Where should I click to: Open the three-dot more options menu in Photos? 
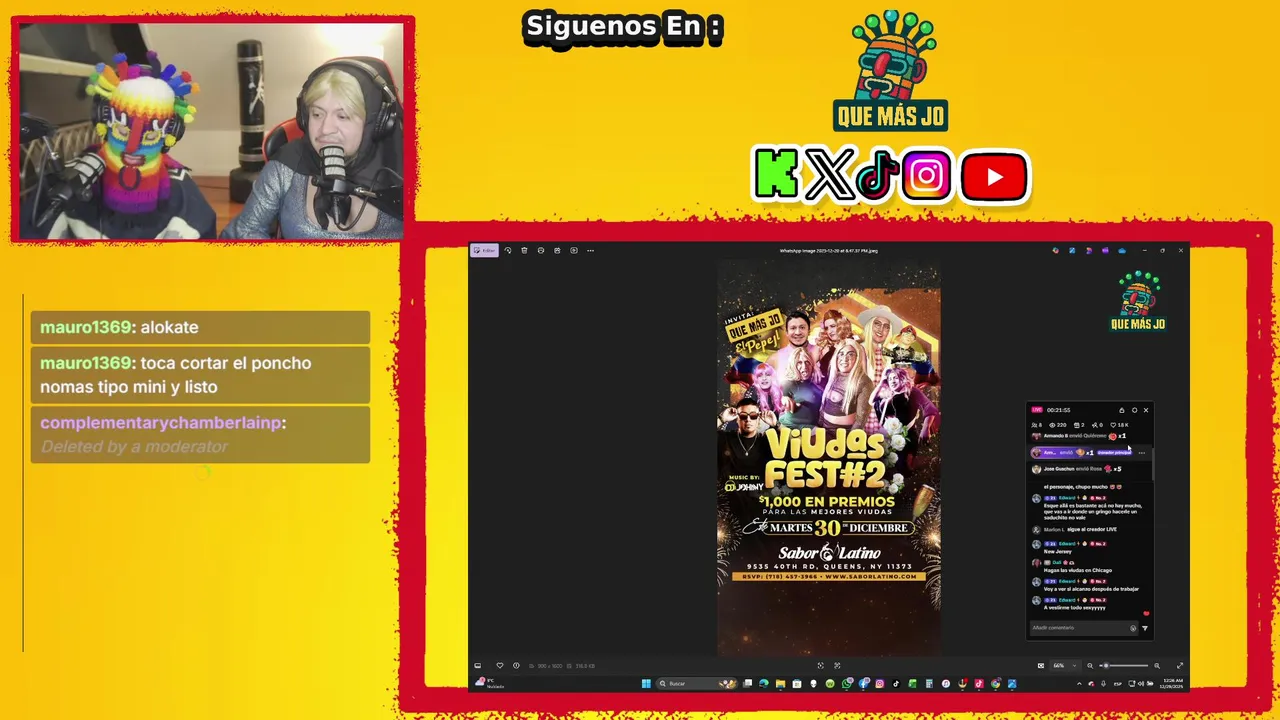click(590, 250)
